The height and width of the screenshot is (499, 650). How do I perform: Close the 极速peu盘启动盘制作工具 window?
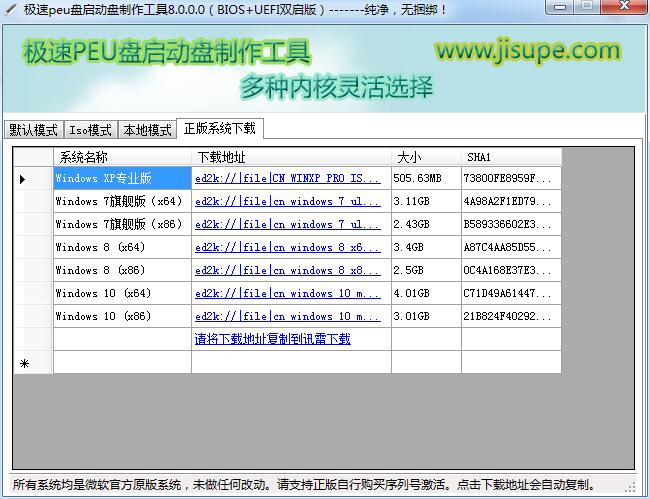[x=623, y=7]
